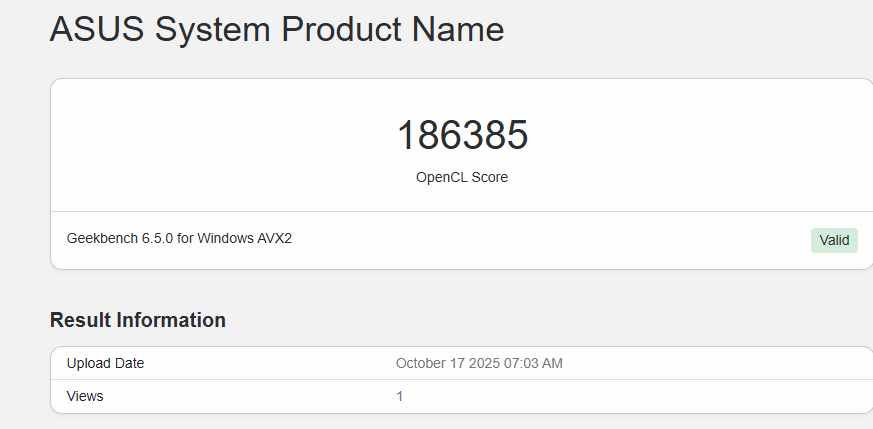The height and width of the screenshot is (429, 873).
Task: Click the views count value 1
Action: 400,396
